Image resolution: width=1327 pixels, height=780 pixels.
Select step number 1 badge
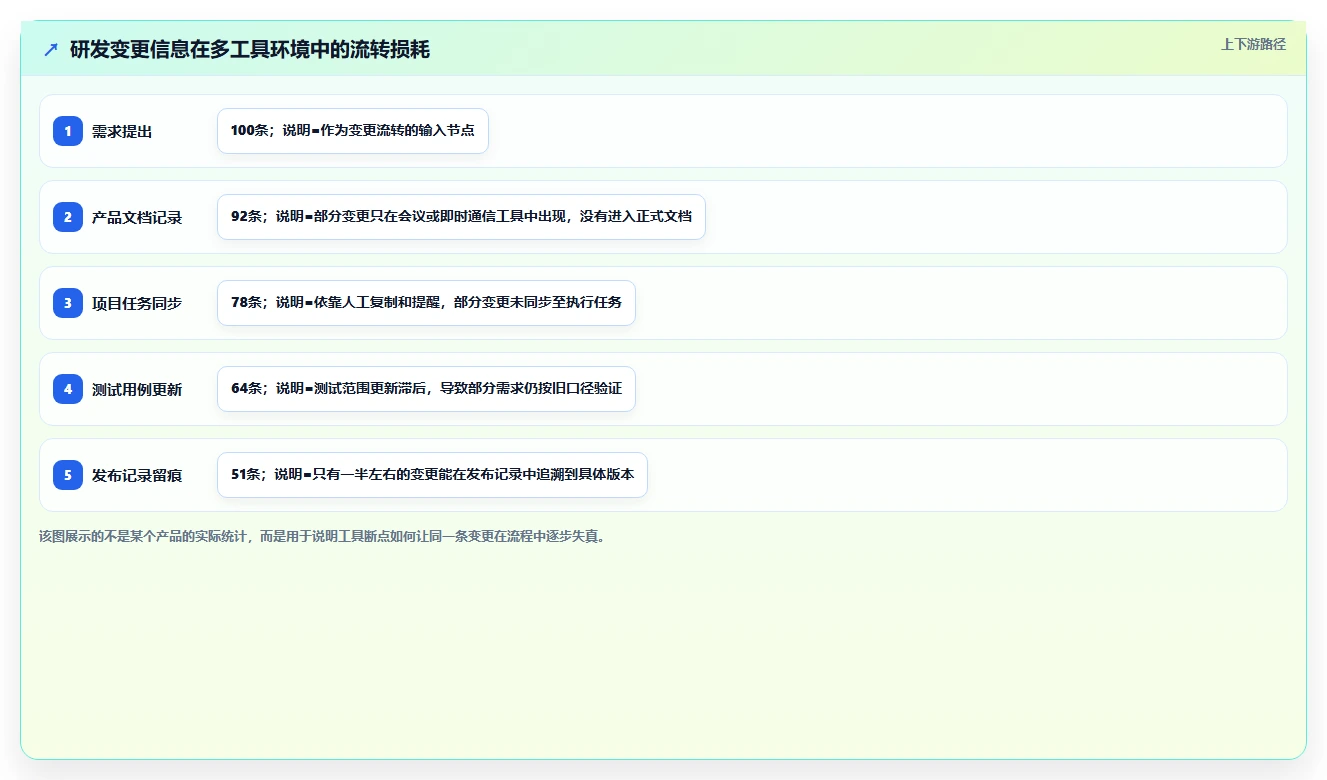coord(68,131)
